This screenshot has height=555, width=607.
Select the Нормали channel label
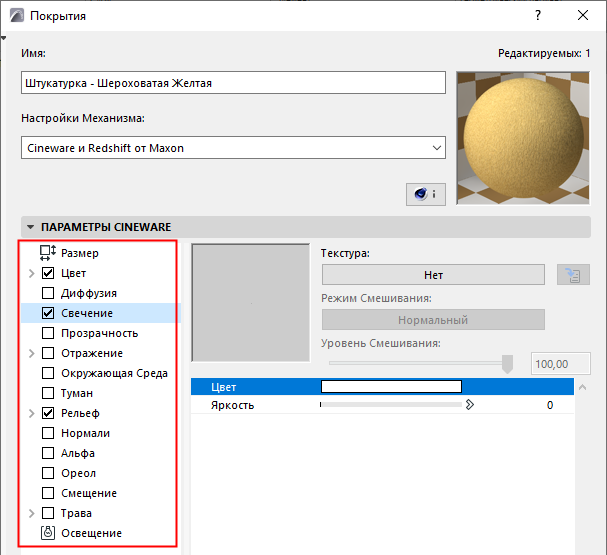(85, 433)
